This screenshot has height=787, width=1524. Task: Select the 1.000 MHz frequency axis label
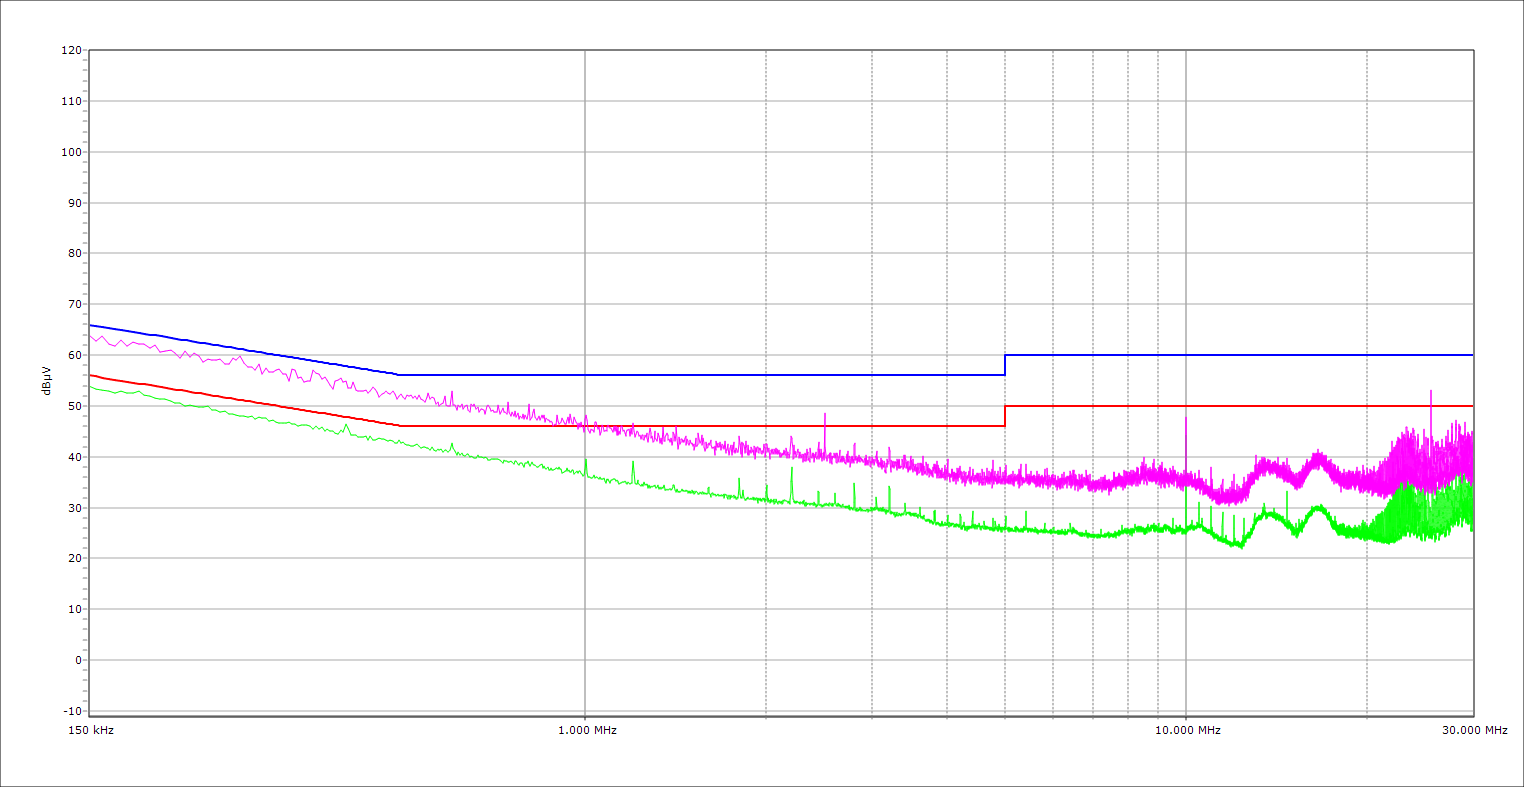point(586,730)
